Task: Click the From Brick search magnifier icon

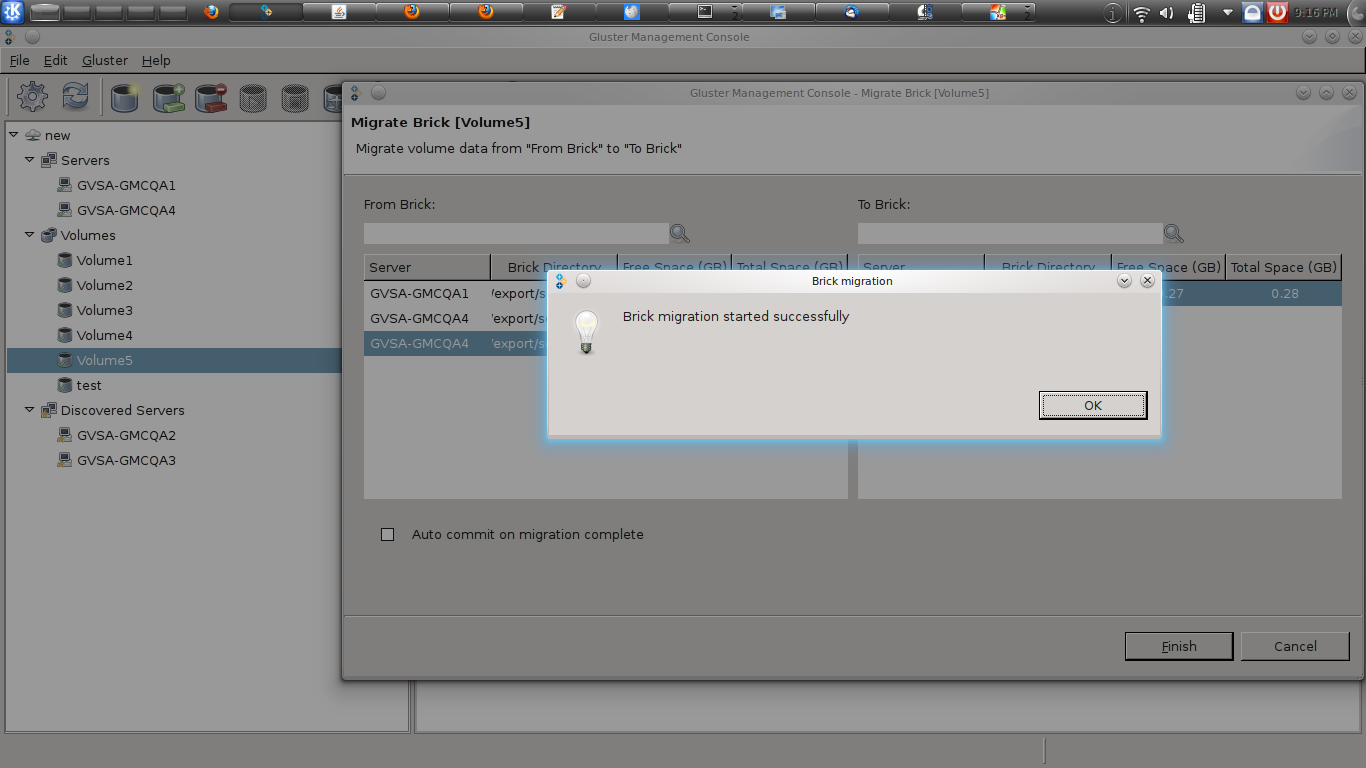Action: [680, 234]
